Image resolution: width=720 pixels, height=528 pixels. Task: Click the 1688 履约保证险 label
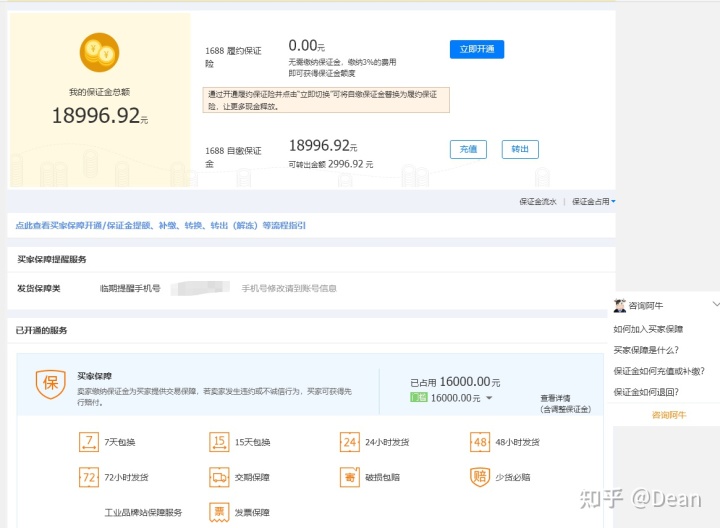[233, 57]
